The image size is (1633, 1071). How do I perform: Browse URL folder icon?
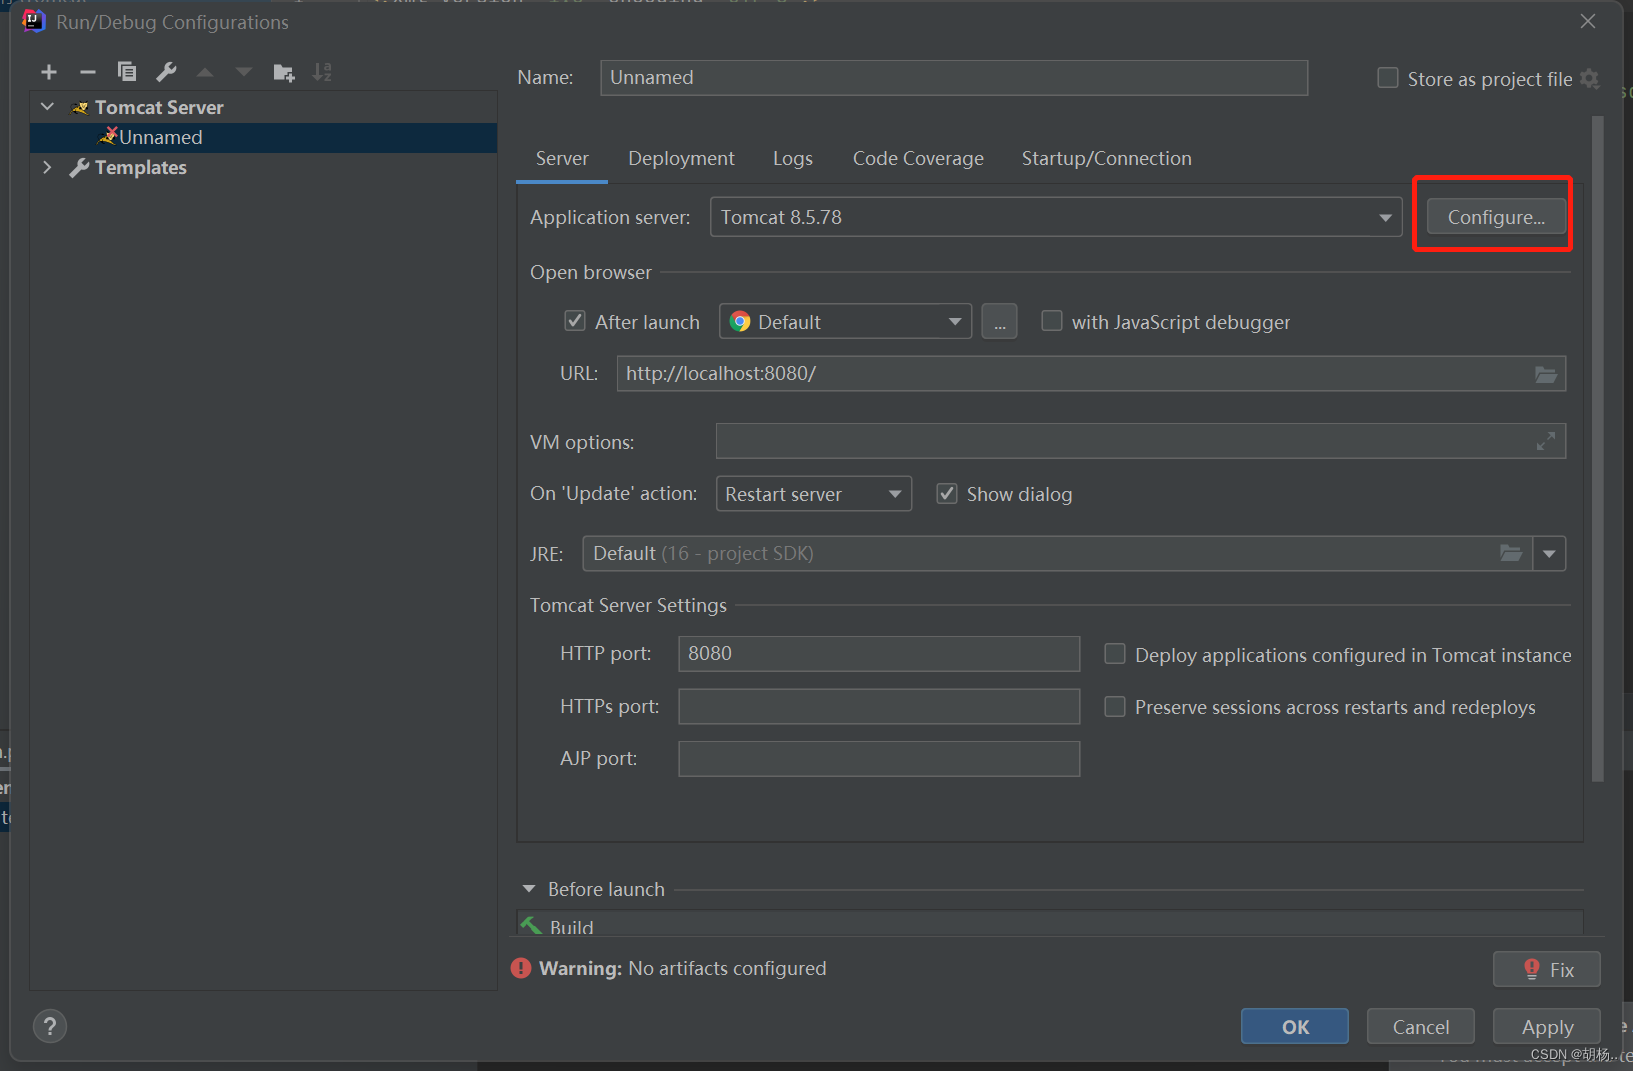(1546, 374)
